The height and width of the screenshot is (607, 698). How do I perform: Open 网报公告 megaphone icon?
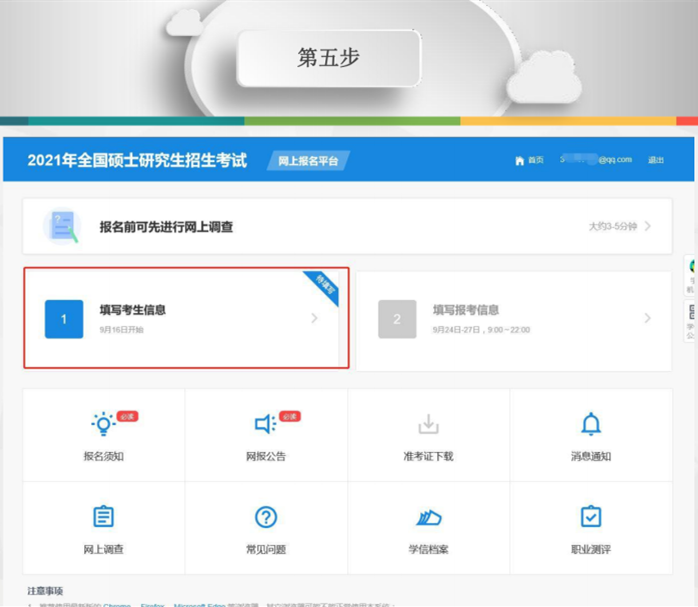(x=265, y=424)
